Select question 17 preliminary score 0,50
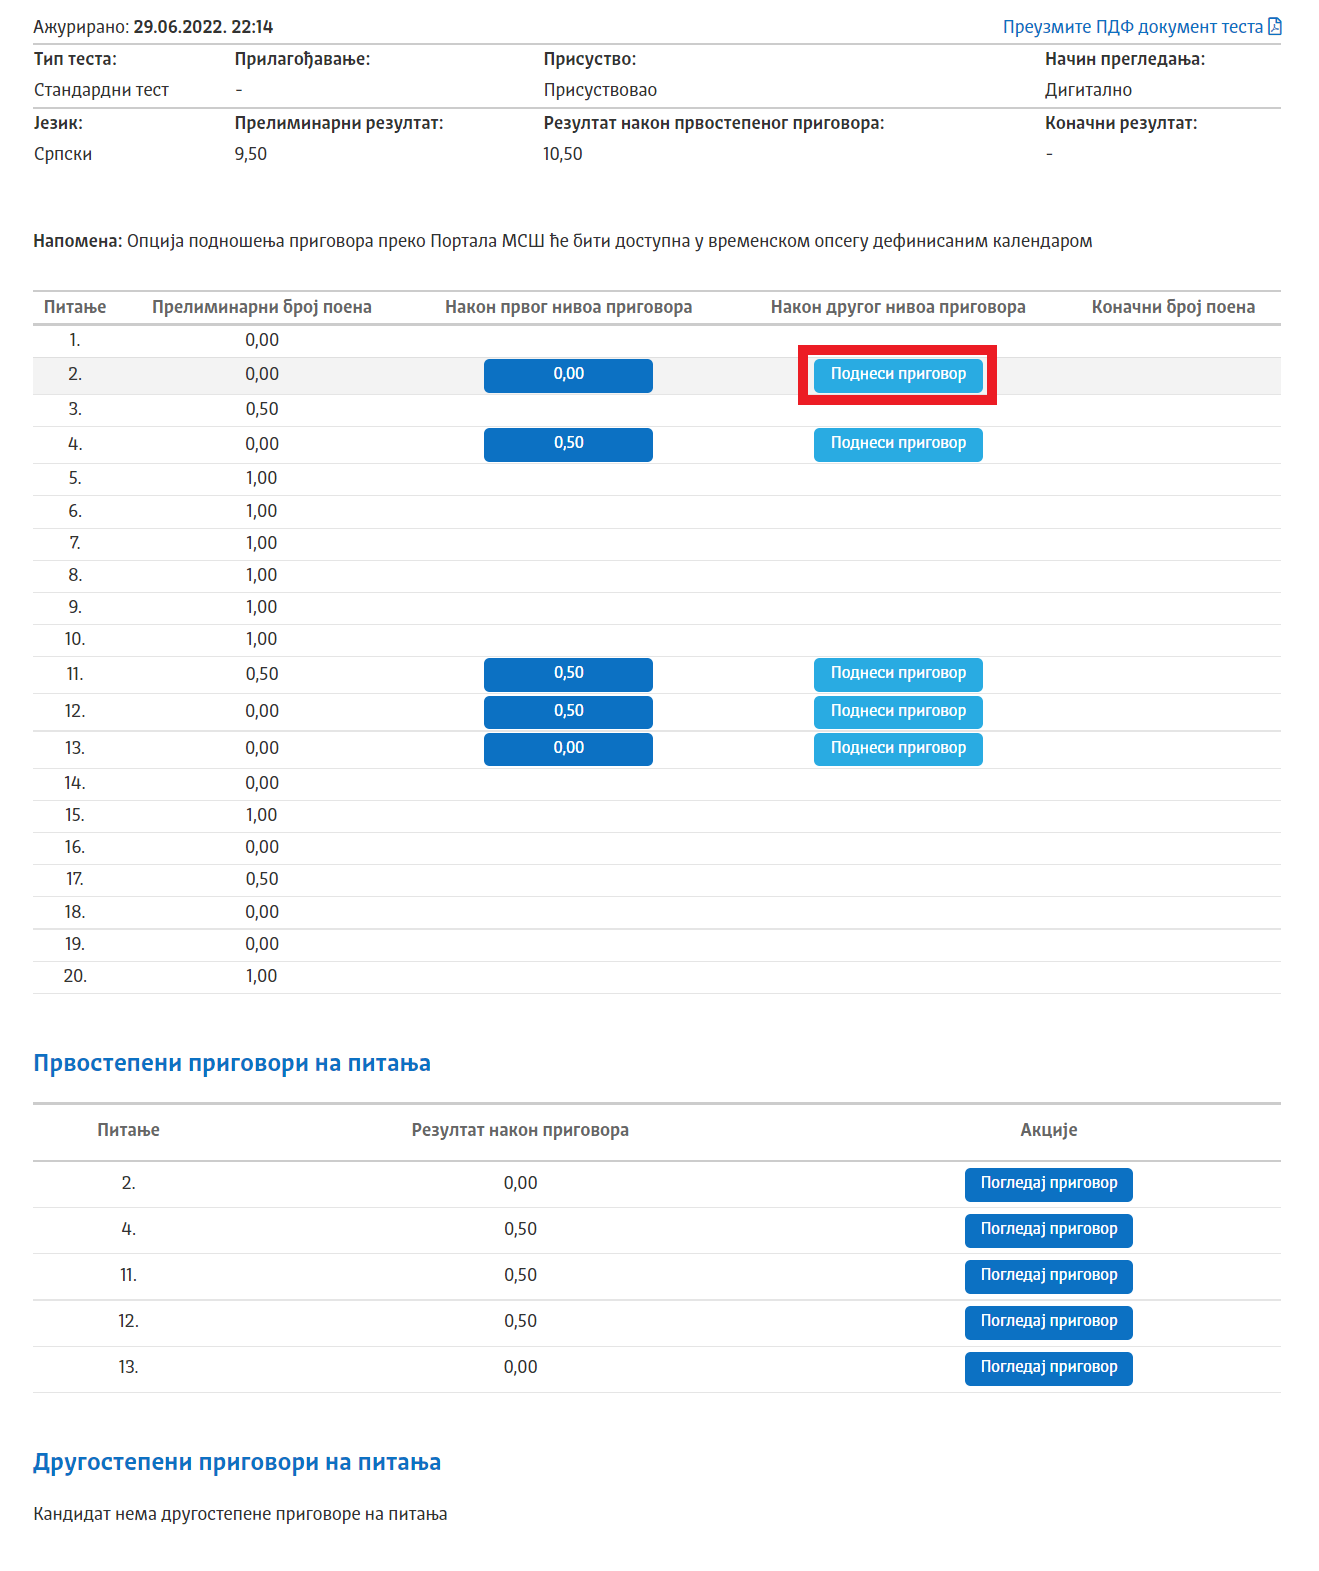 262,879
